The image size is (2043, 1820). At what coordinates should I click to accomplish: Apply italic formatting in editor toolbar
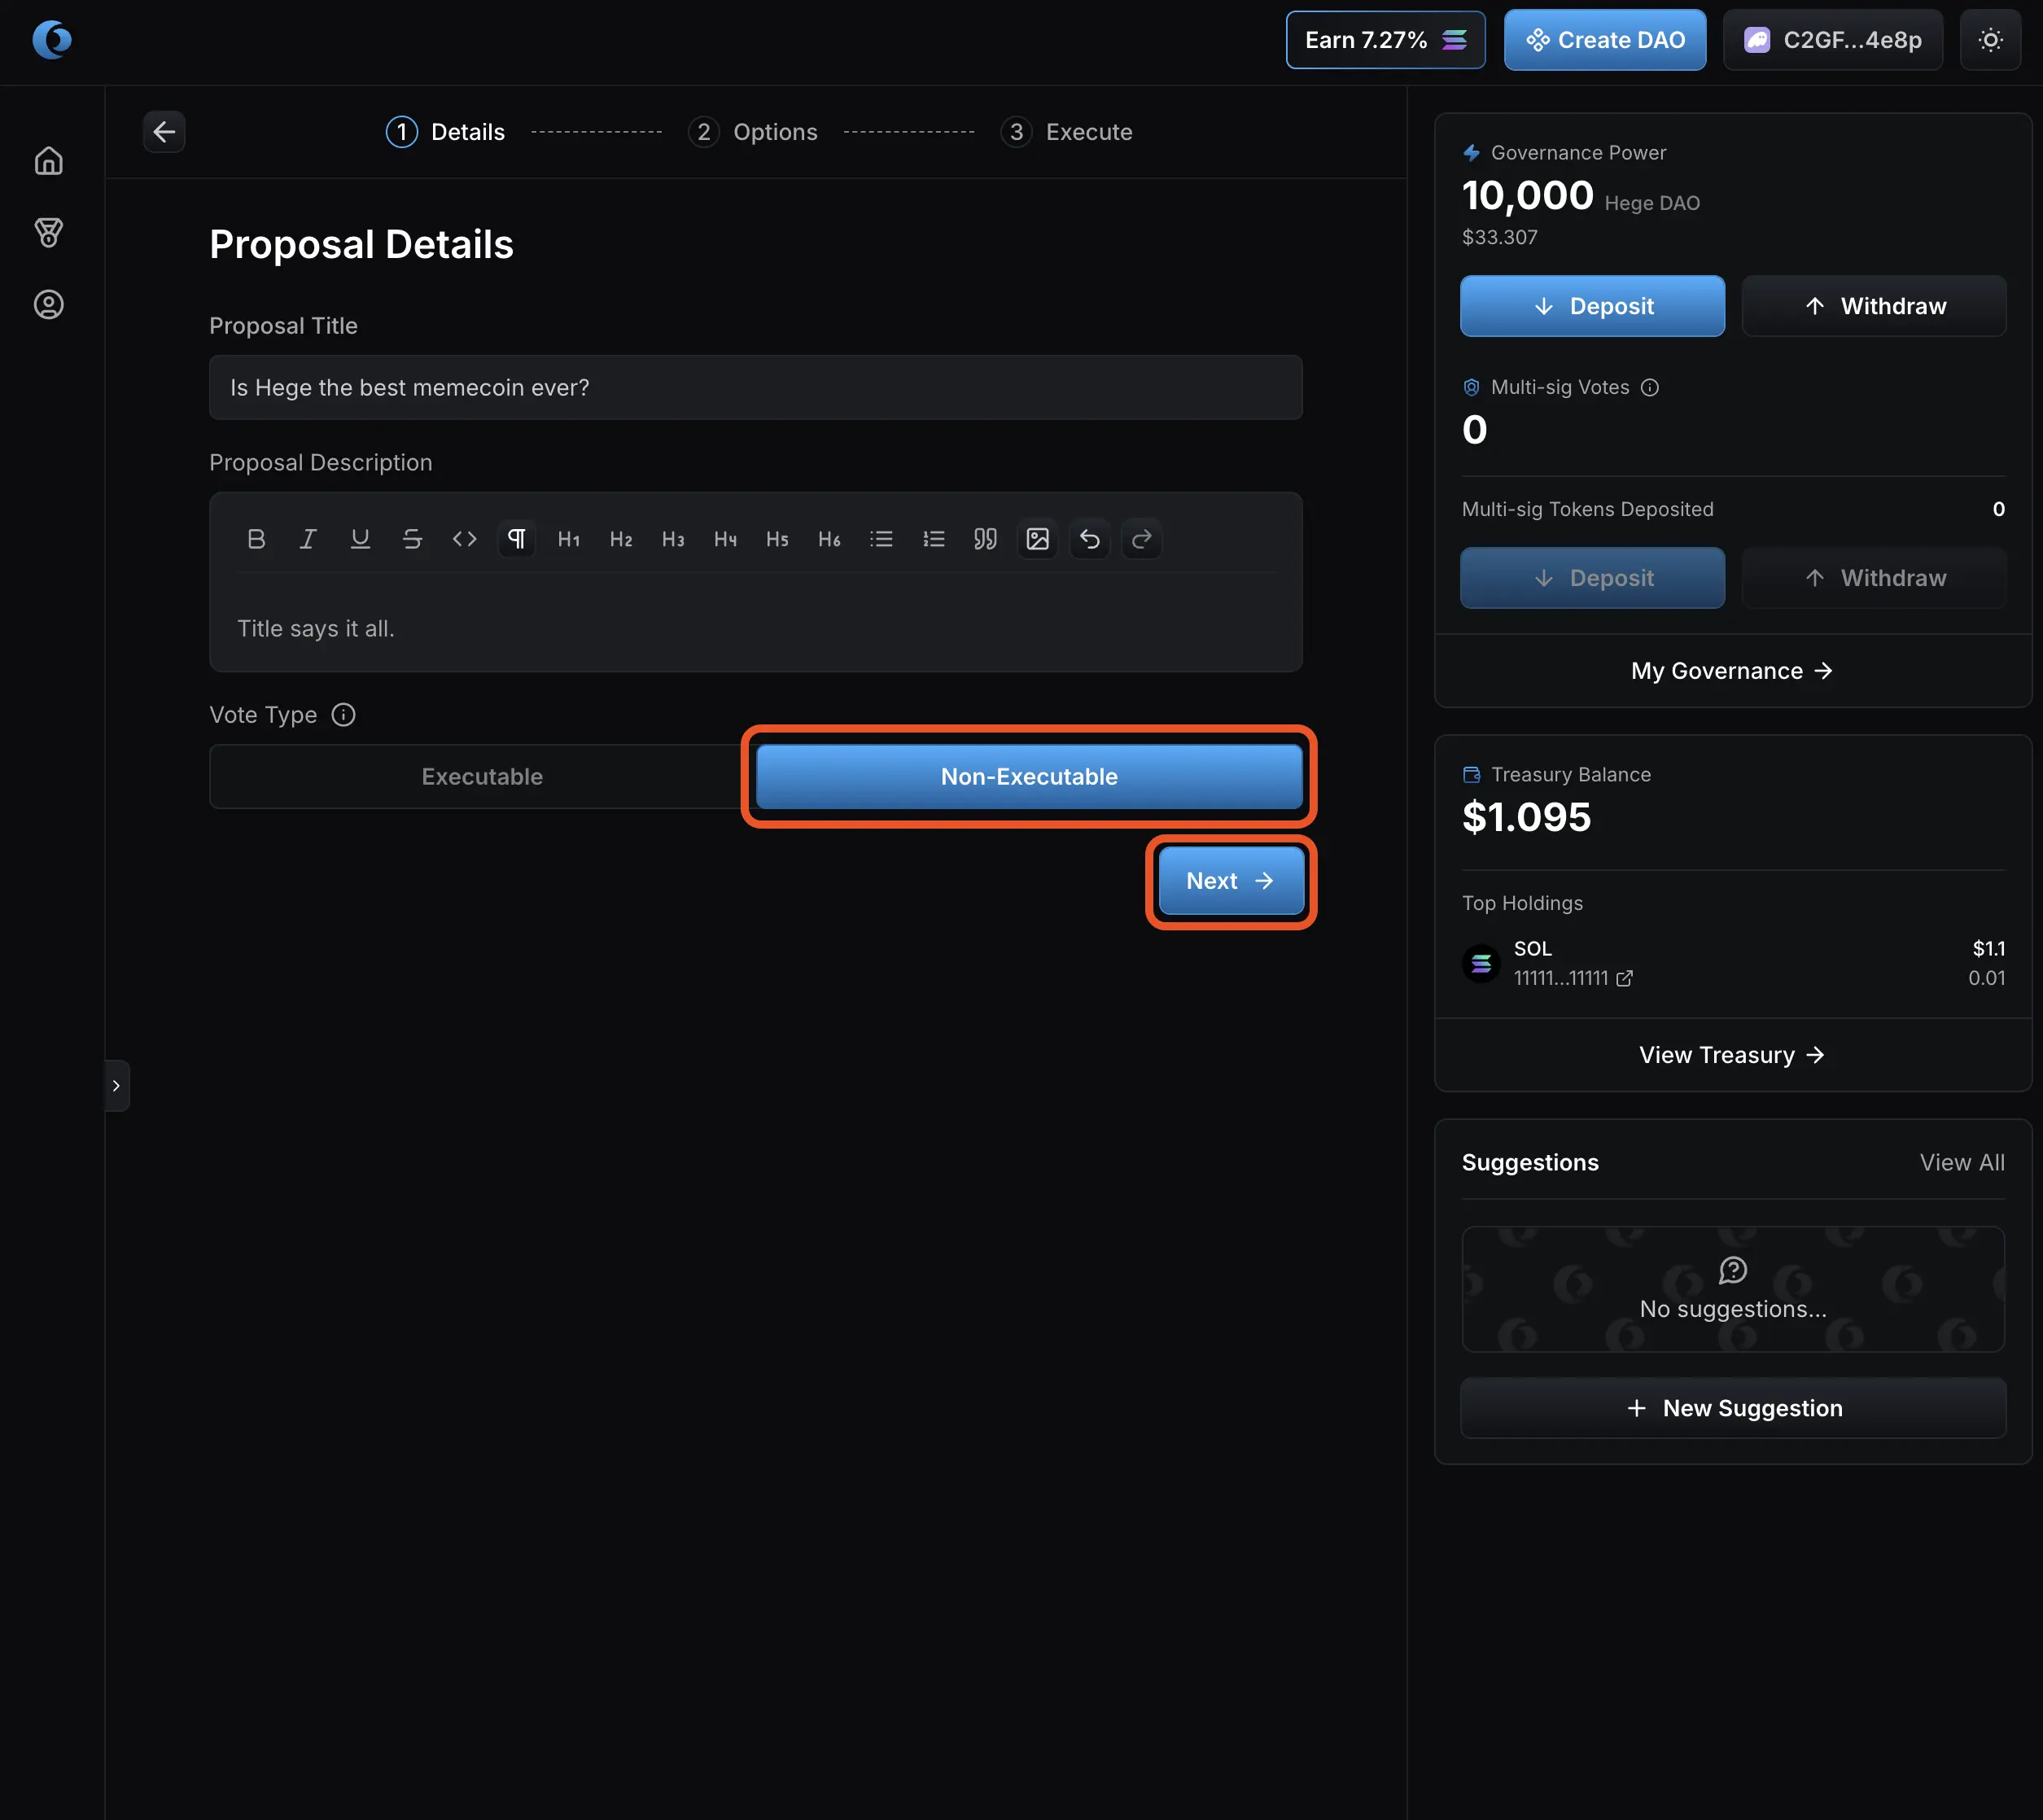(308, 539)
